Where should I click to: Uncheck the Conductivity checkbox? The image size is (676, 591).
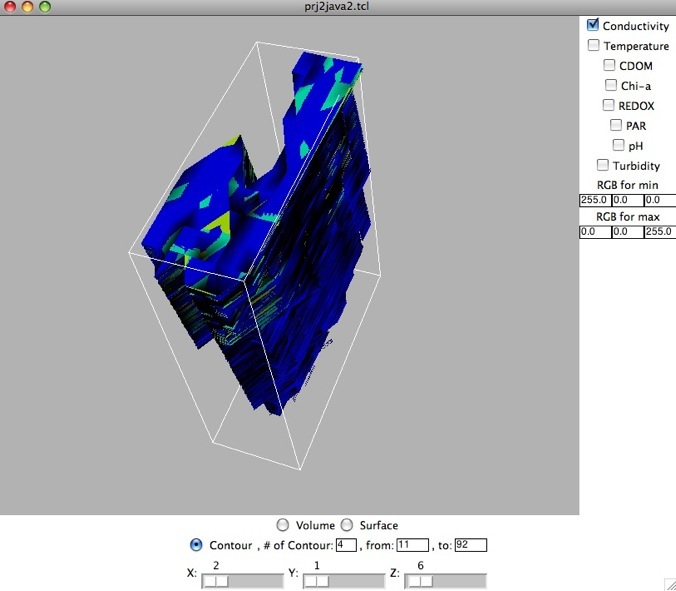(x=593, y=25)
